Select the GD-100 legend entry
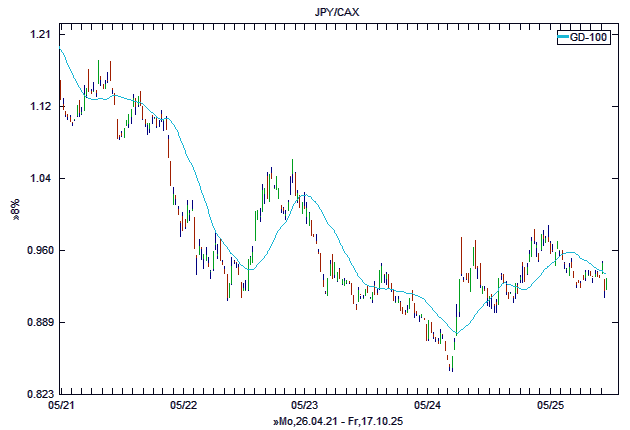This screenshot has height=430, width=630. [588, 37]
